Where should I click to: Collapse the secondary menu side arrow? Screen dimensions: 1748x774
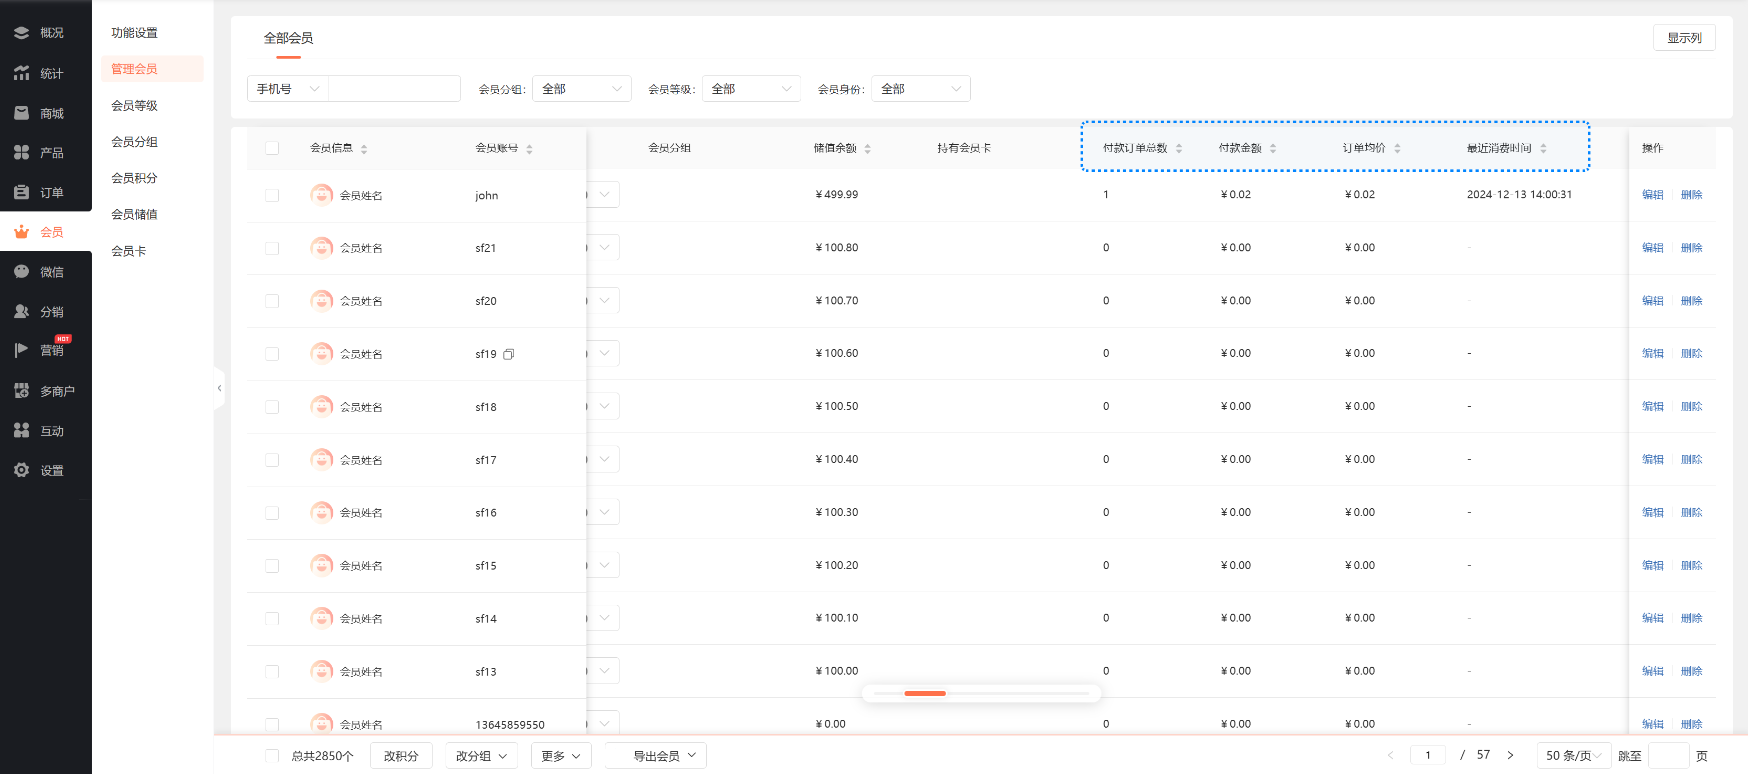[219, 388]
